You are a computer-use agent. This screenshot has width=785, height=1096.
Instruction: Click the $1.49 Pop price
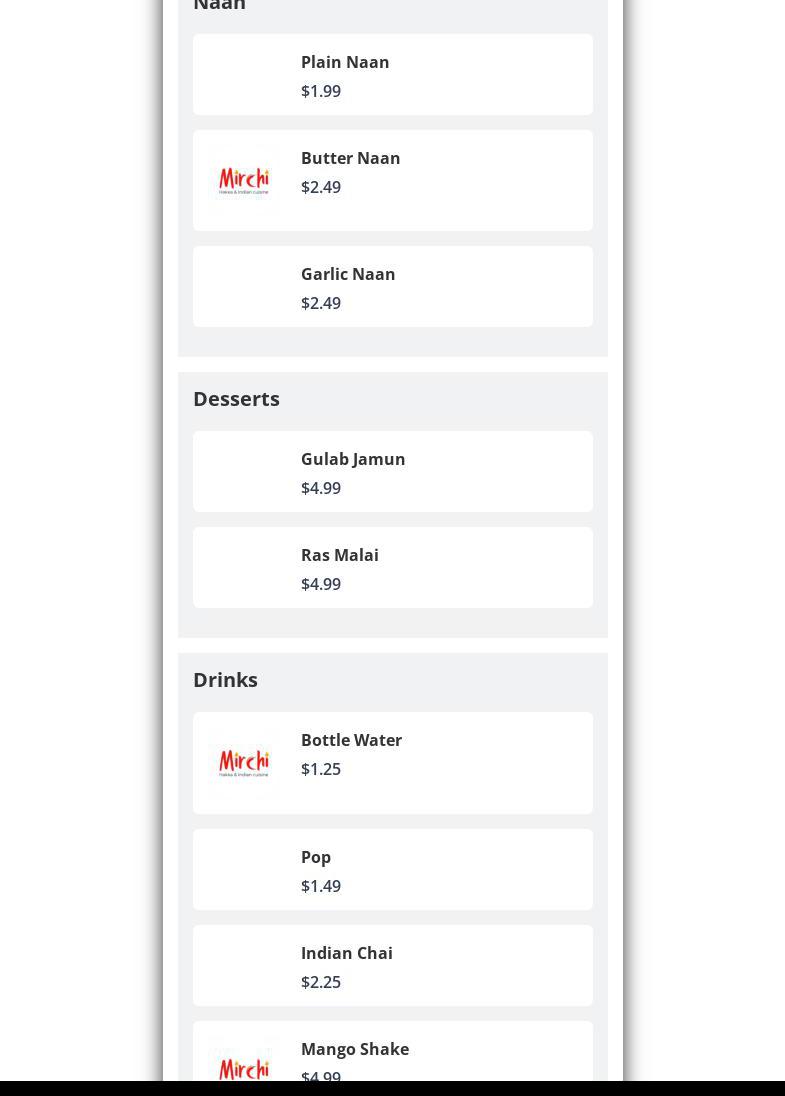tap(320, 886)
